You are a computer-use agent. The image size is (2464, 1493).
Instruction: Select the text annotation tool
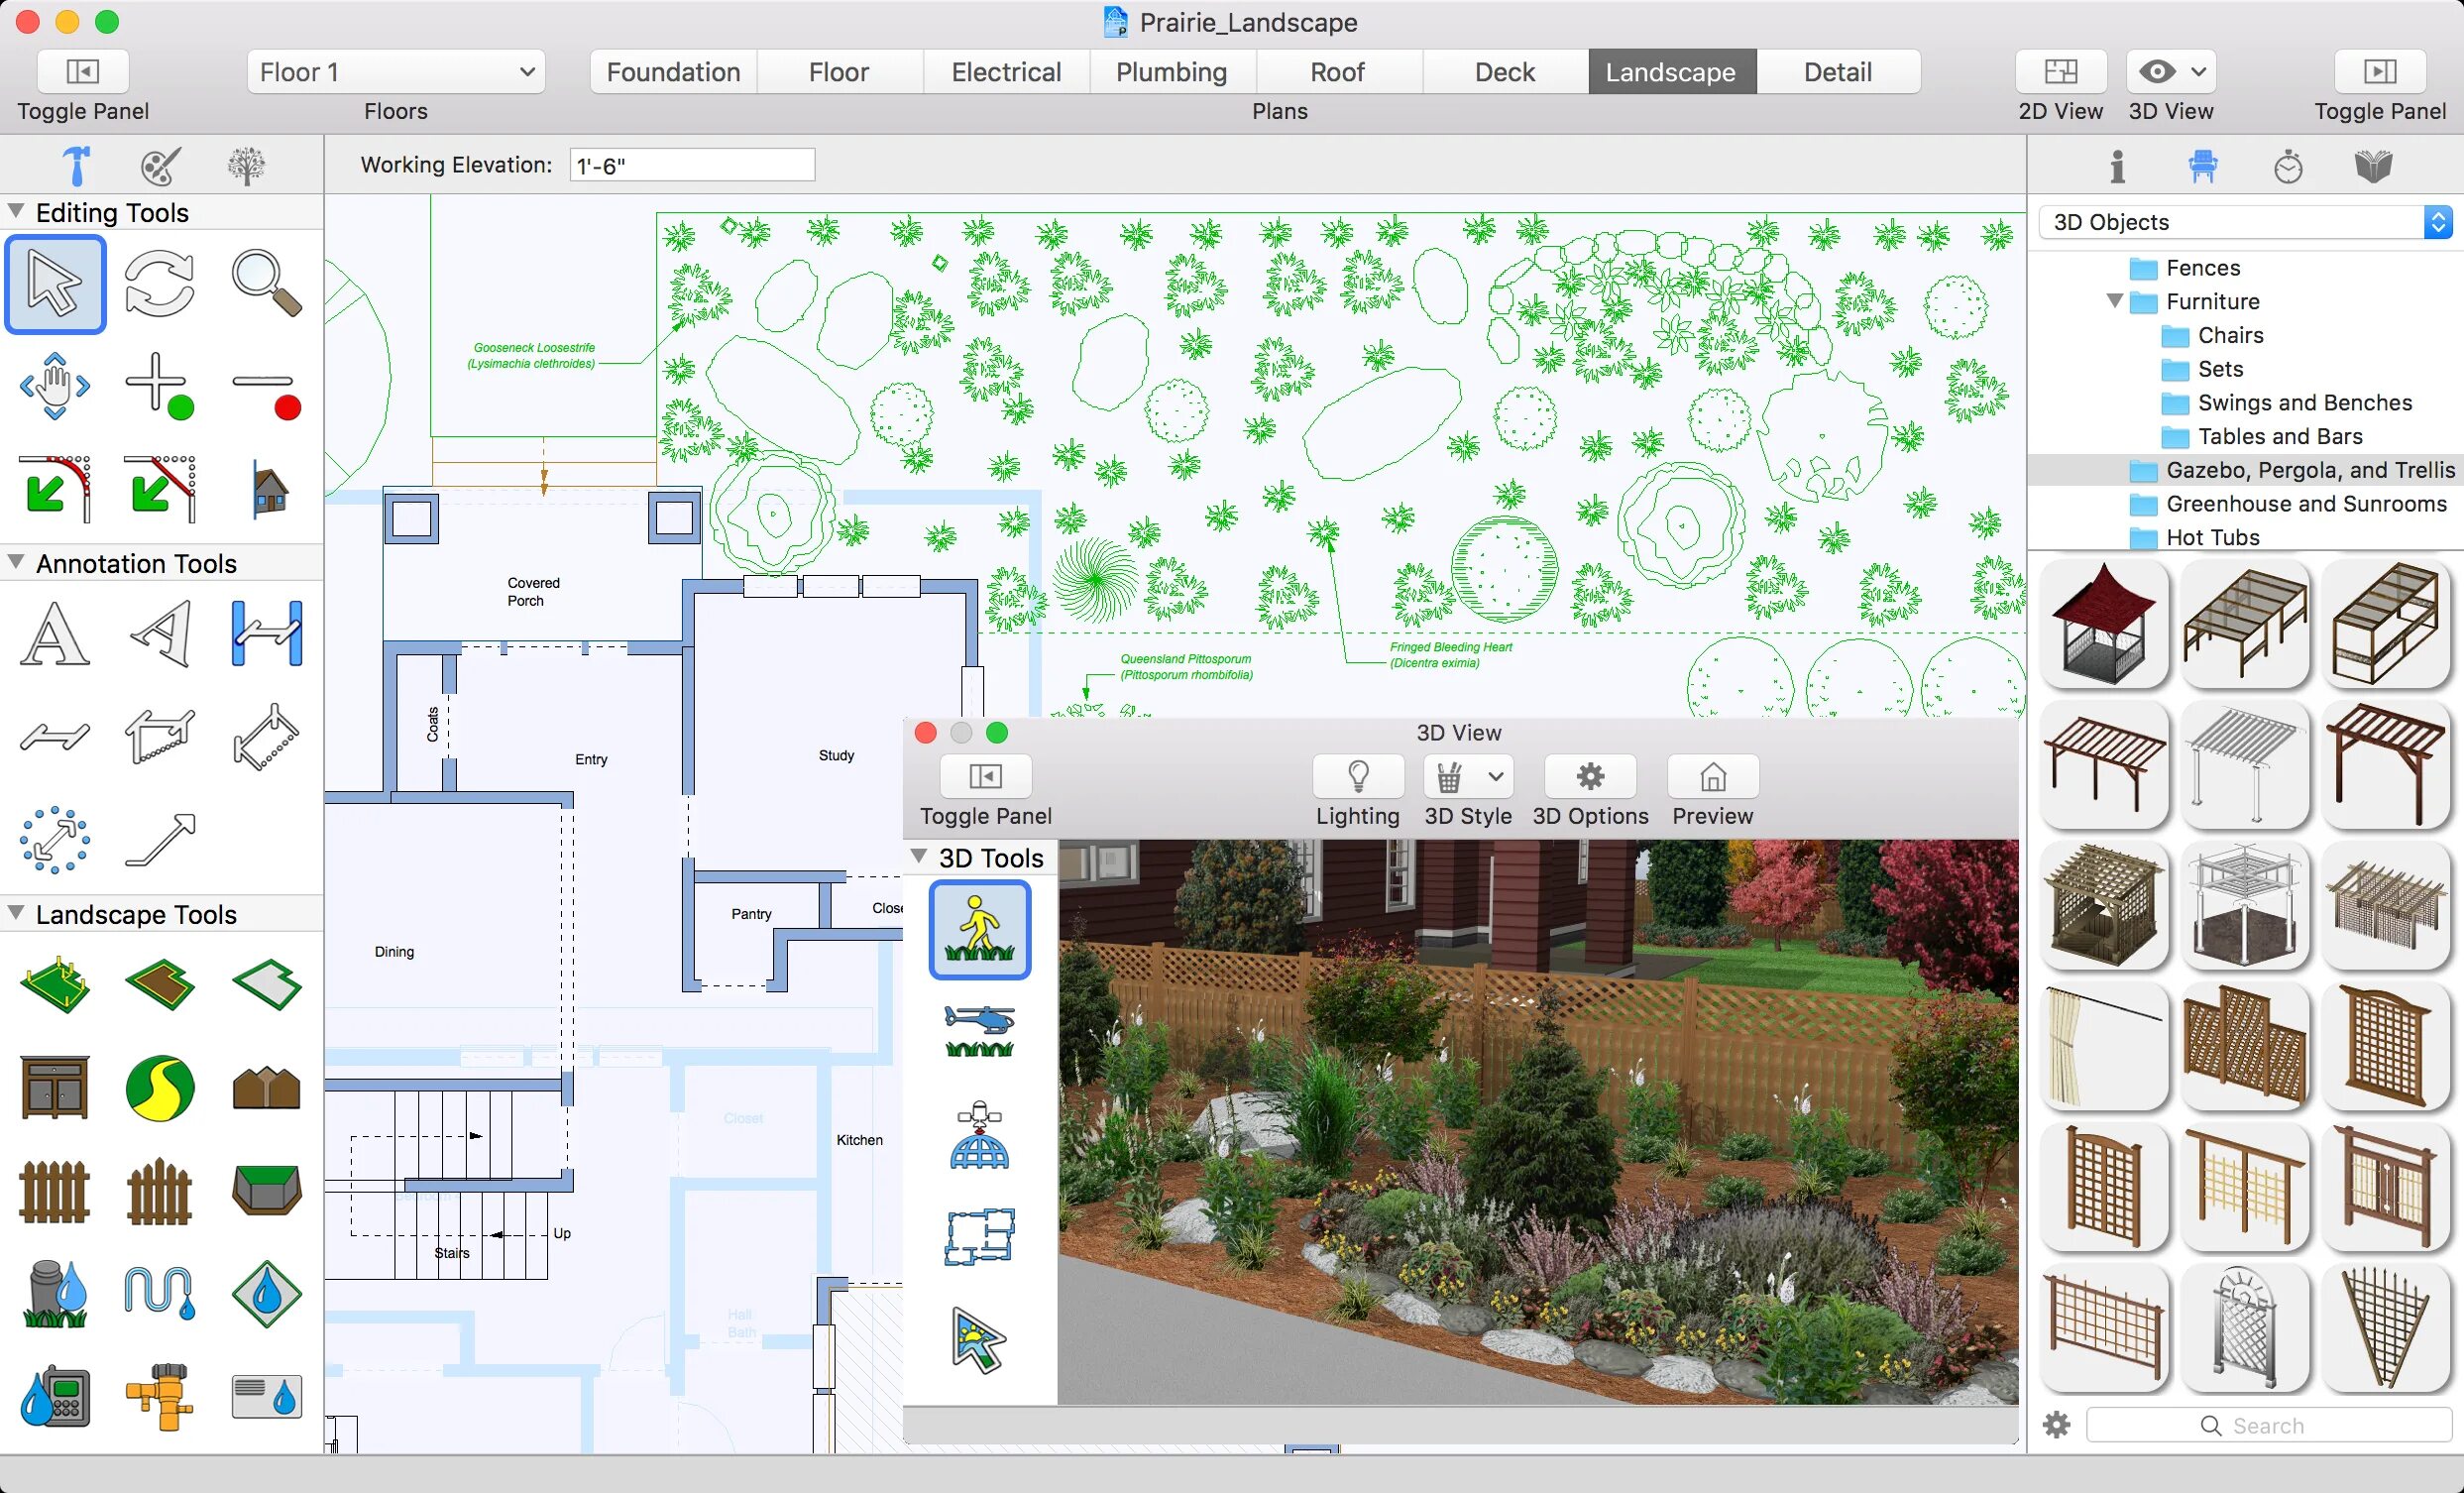coord(55,634)
